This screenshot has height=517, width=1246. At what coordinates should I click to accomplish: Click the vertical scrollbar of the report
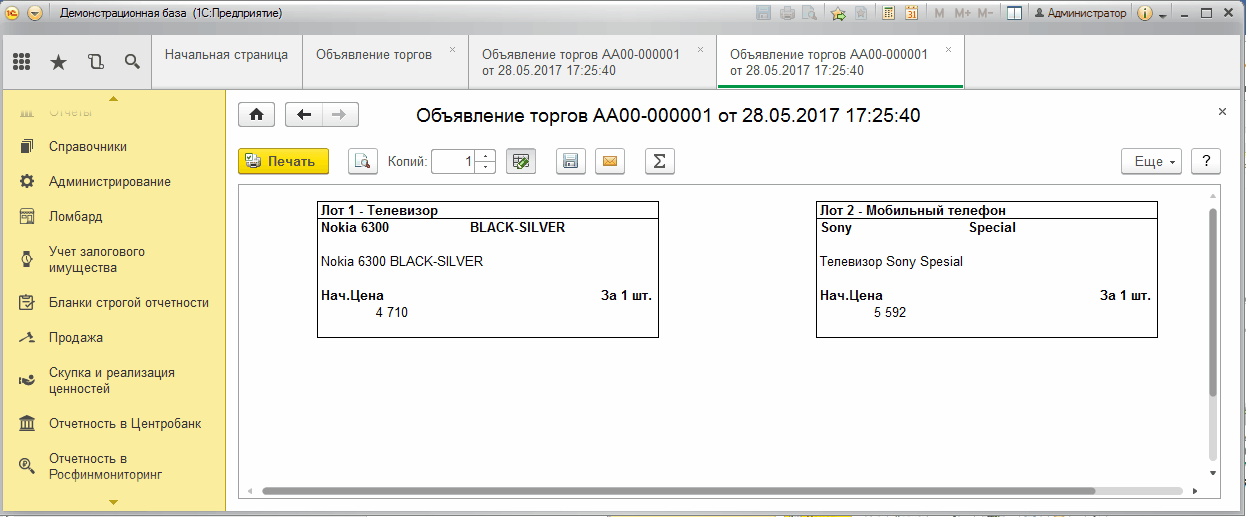[1213, 300]
